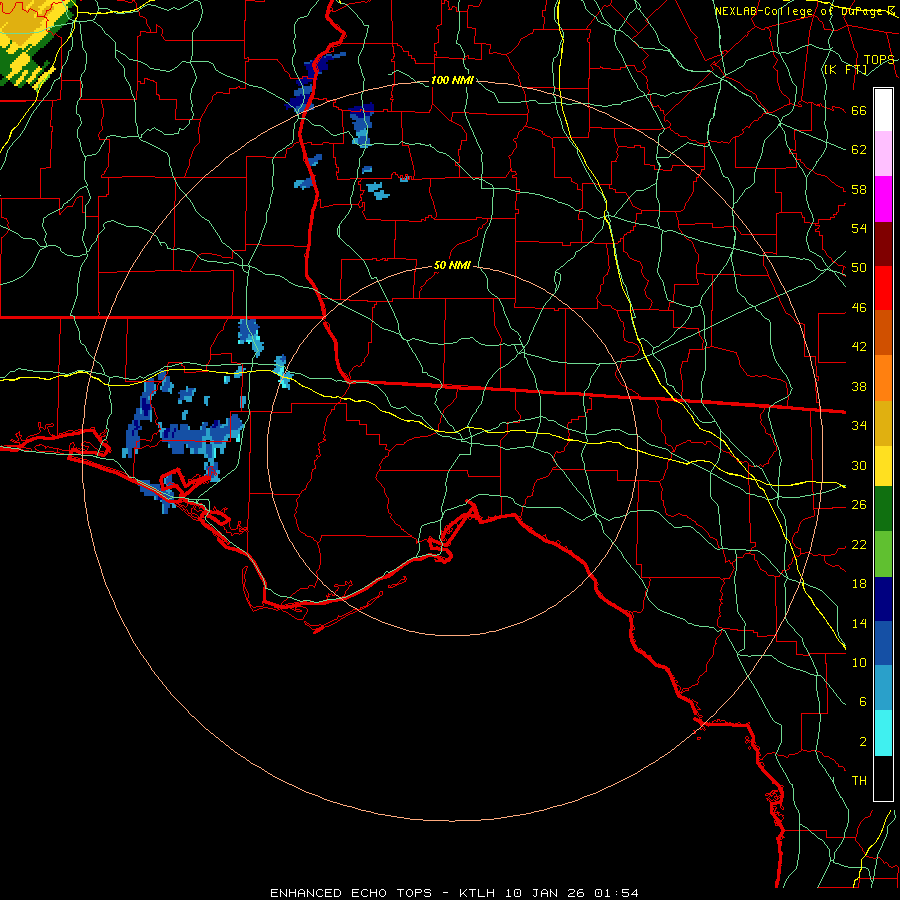Select the 6 scale label
Image resolution: width=900 pixels, height=900 pixels.
click(863, 701)
